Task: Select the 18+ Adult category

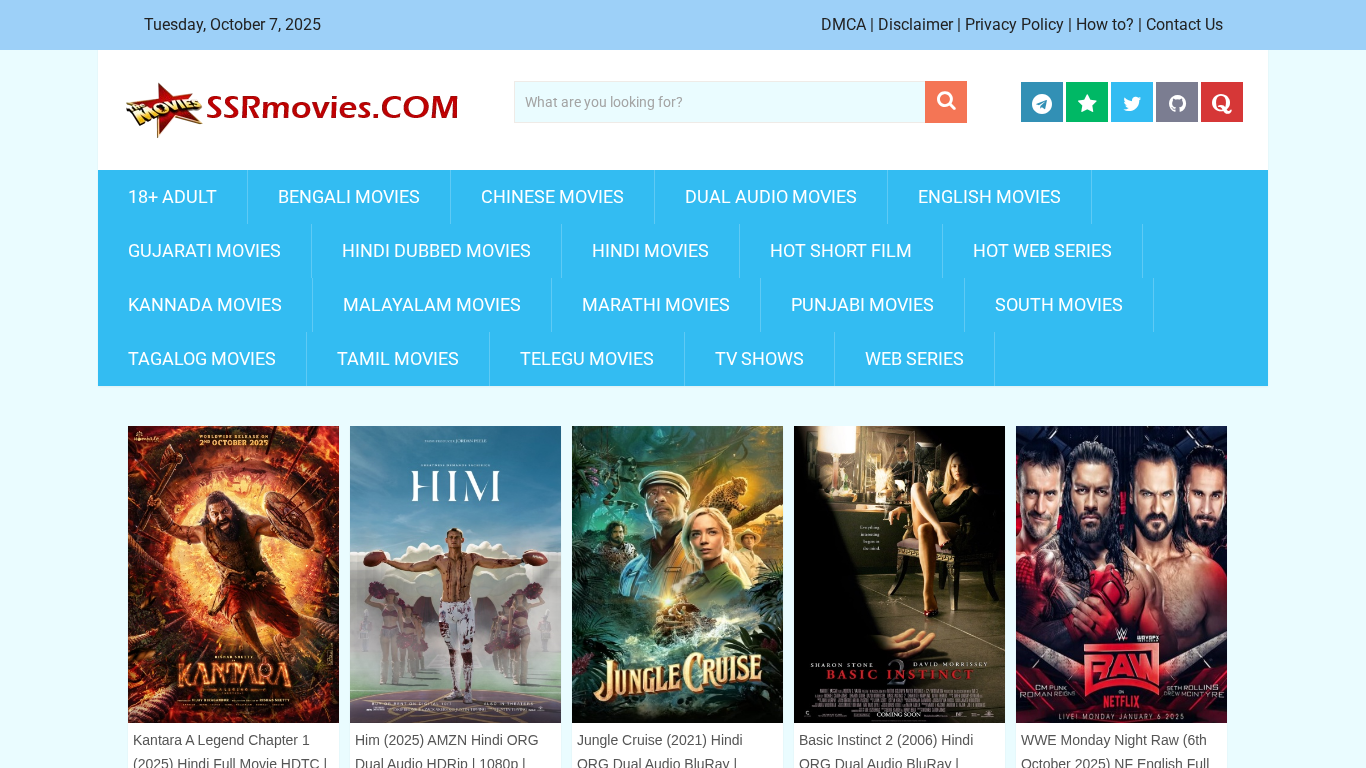Action: (x=172, y=197)
